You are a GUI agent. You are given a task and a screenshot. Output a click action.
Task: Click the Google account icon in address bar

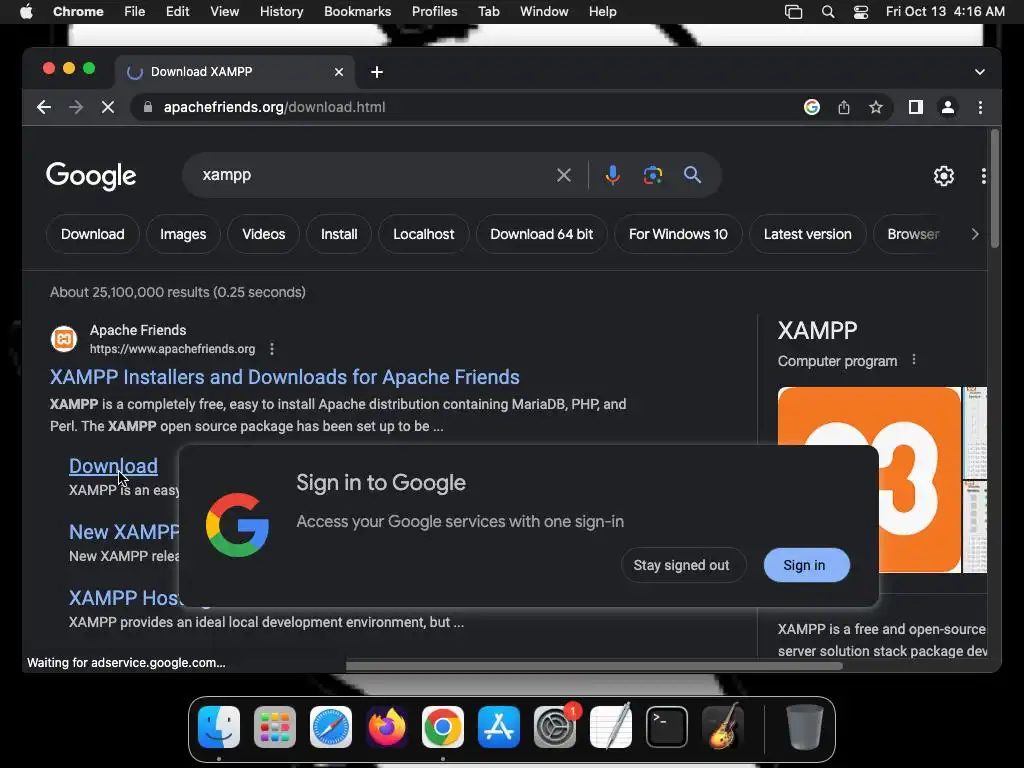[812, 107]
